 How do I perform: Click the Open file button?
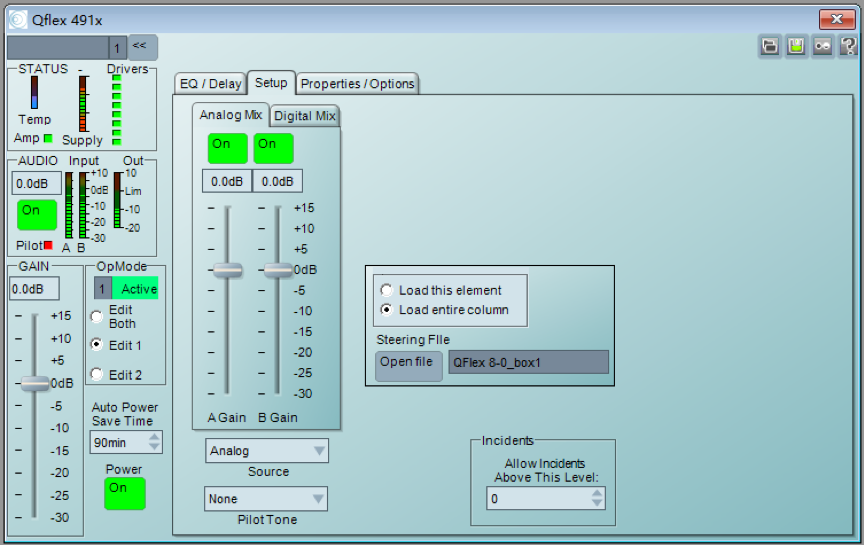click(x=408, y=366)
